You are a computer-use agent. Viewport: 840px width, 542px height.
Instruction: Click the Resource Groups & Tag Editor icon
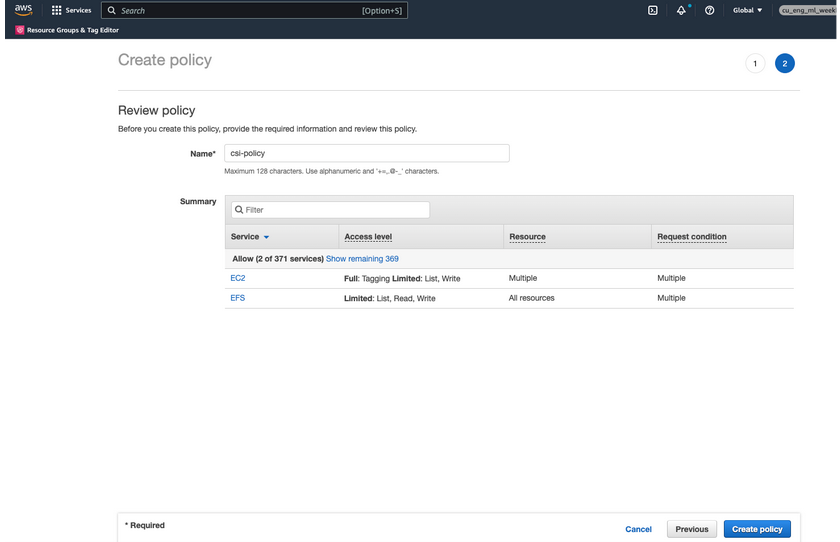20,30
